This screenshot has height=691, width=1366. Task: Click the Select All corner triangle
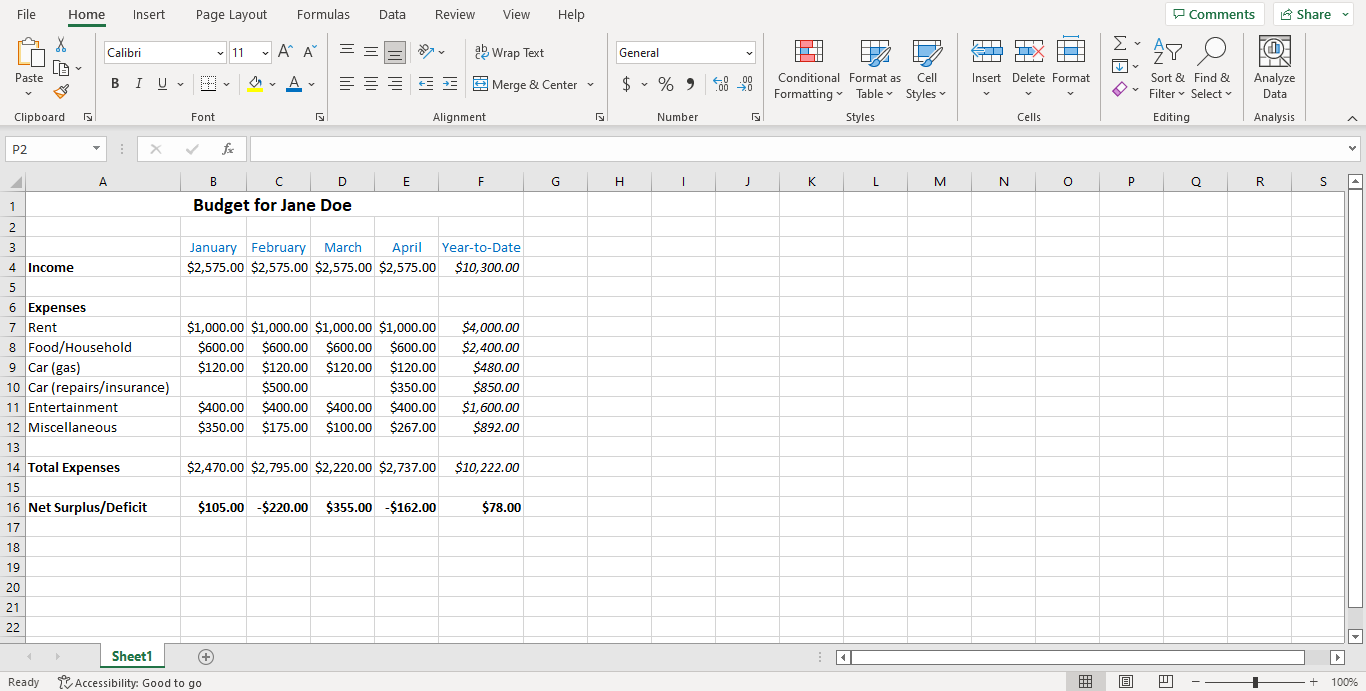13,181
